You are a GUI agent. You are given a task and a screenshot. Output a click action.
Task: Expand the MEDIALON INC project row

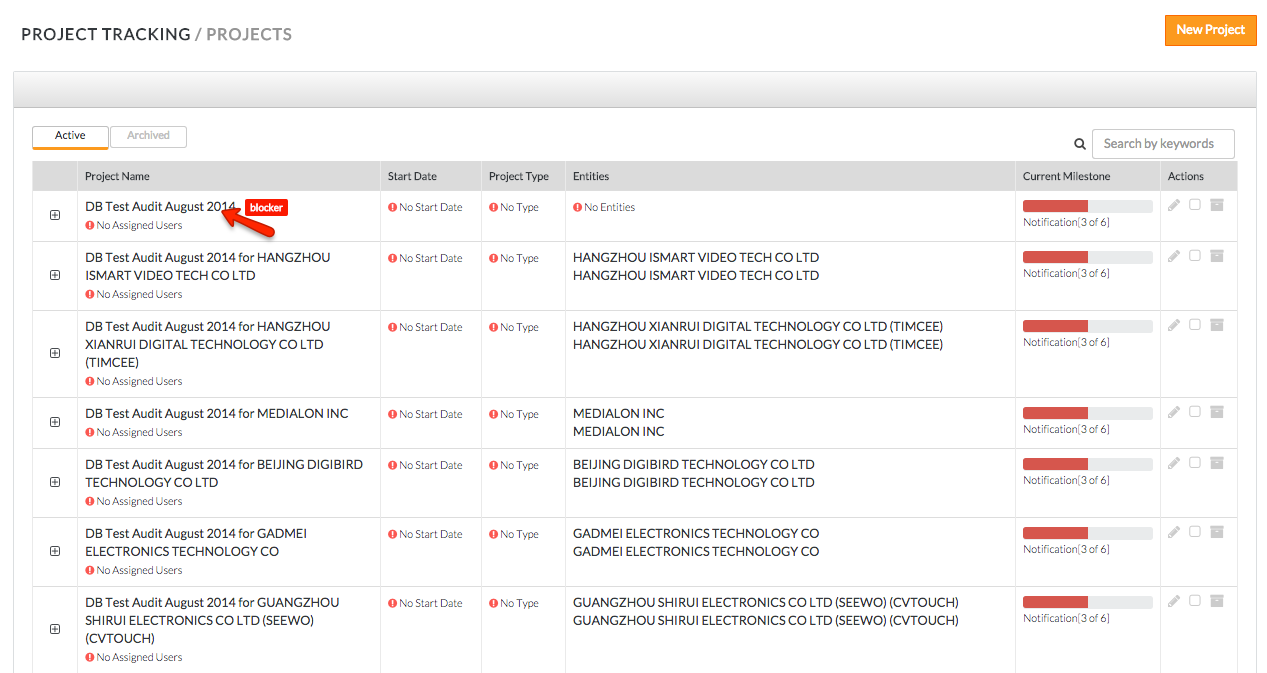55,422
